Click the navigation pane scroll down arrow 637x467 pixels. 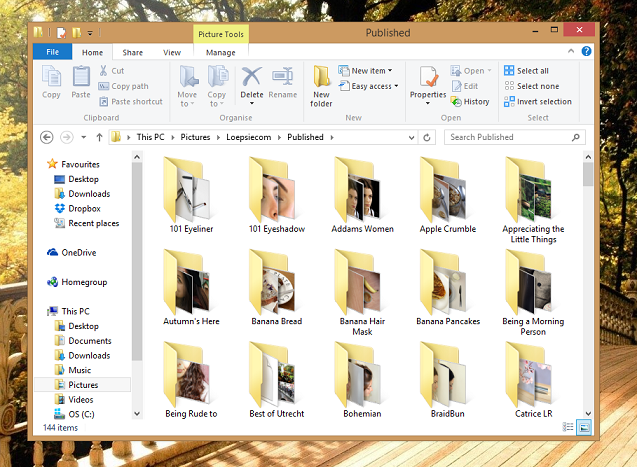pyautogui.click(x=137, y=414)
